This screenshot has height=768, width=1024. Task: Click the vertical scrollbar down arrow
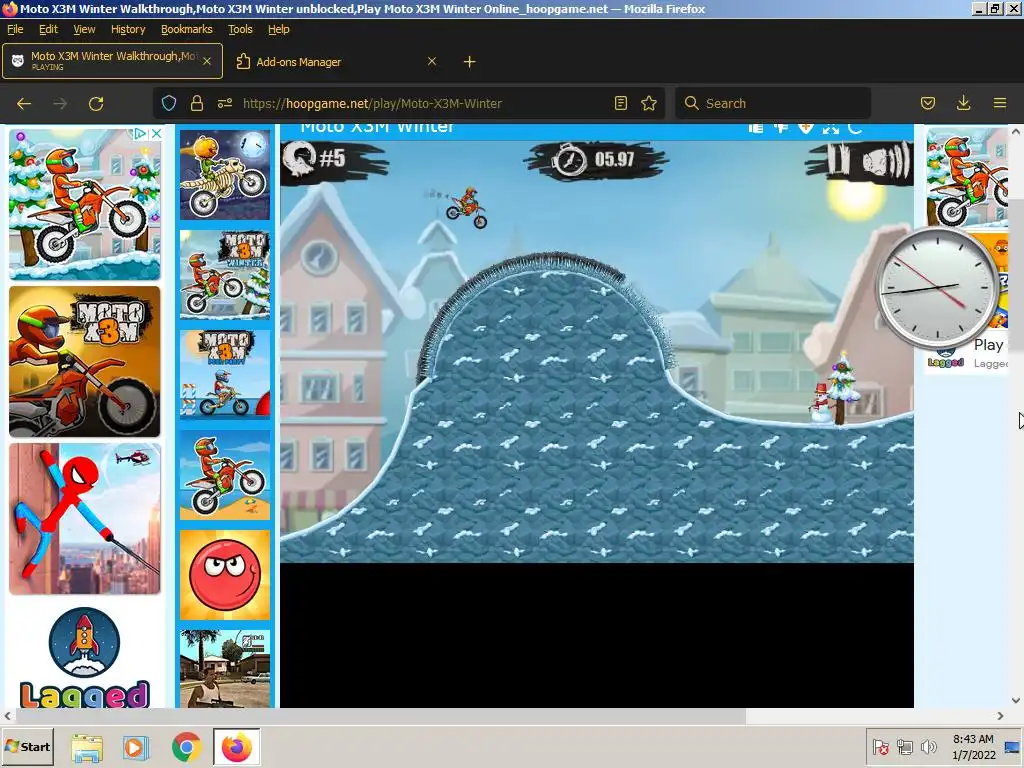tap(1016, 700)
